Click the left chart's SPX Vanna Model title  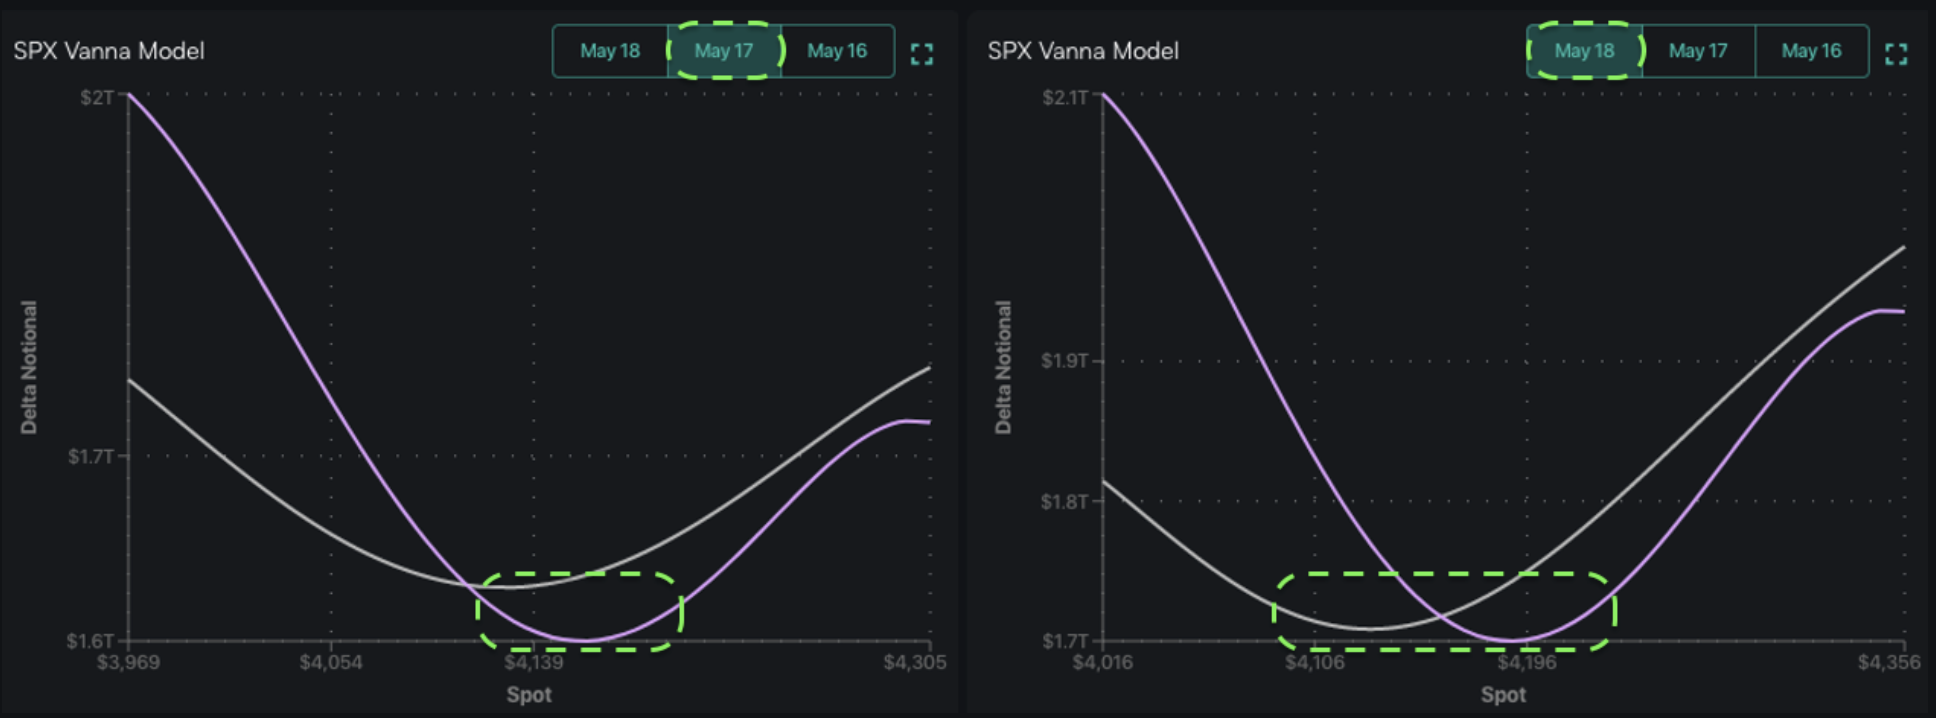coord(109,51)
